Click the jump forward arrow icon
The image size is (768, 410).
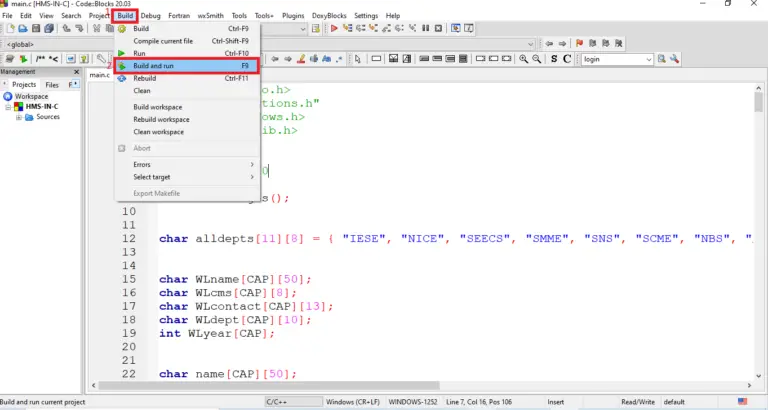(x=563, y=44)
